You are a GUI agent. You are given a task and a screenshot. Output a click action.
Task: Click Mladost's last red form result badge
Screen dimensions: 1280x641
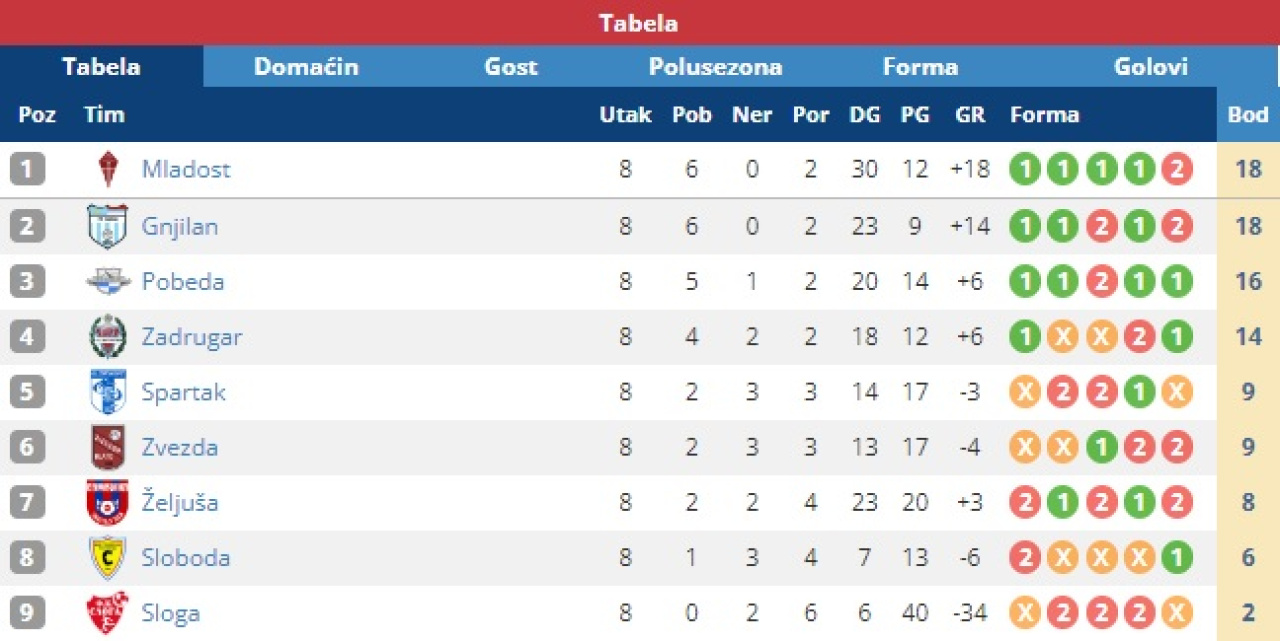[x=1177, y=169]
